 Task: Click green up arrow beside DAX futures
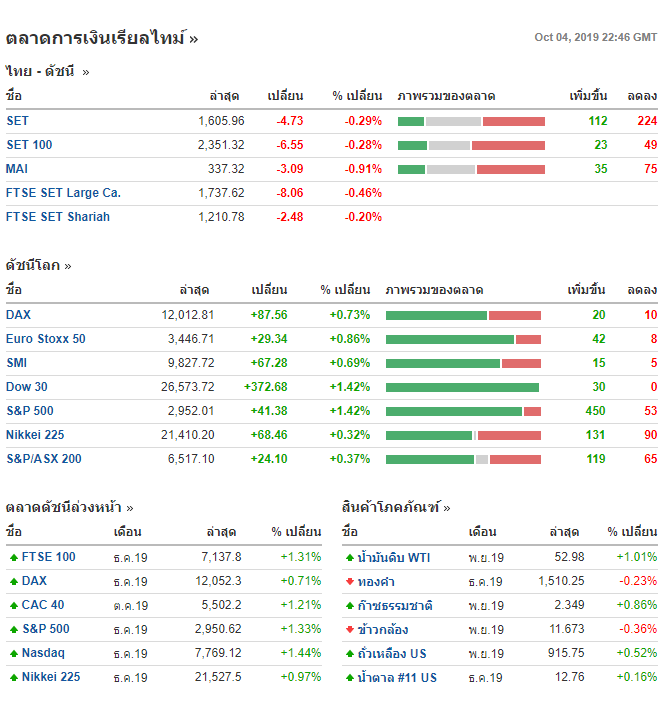tap(14, 582)
